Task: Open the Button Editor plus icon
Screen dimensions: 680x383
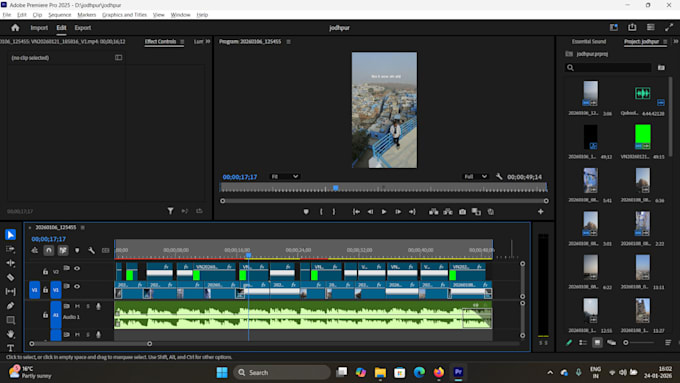Action: pos(541,212)
